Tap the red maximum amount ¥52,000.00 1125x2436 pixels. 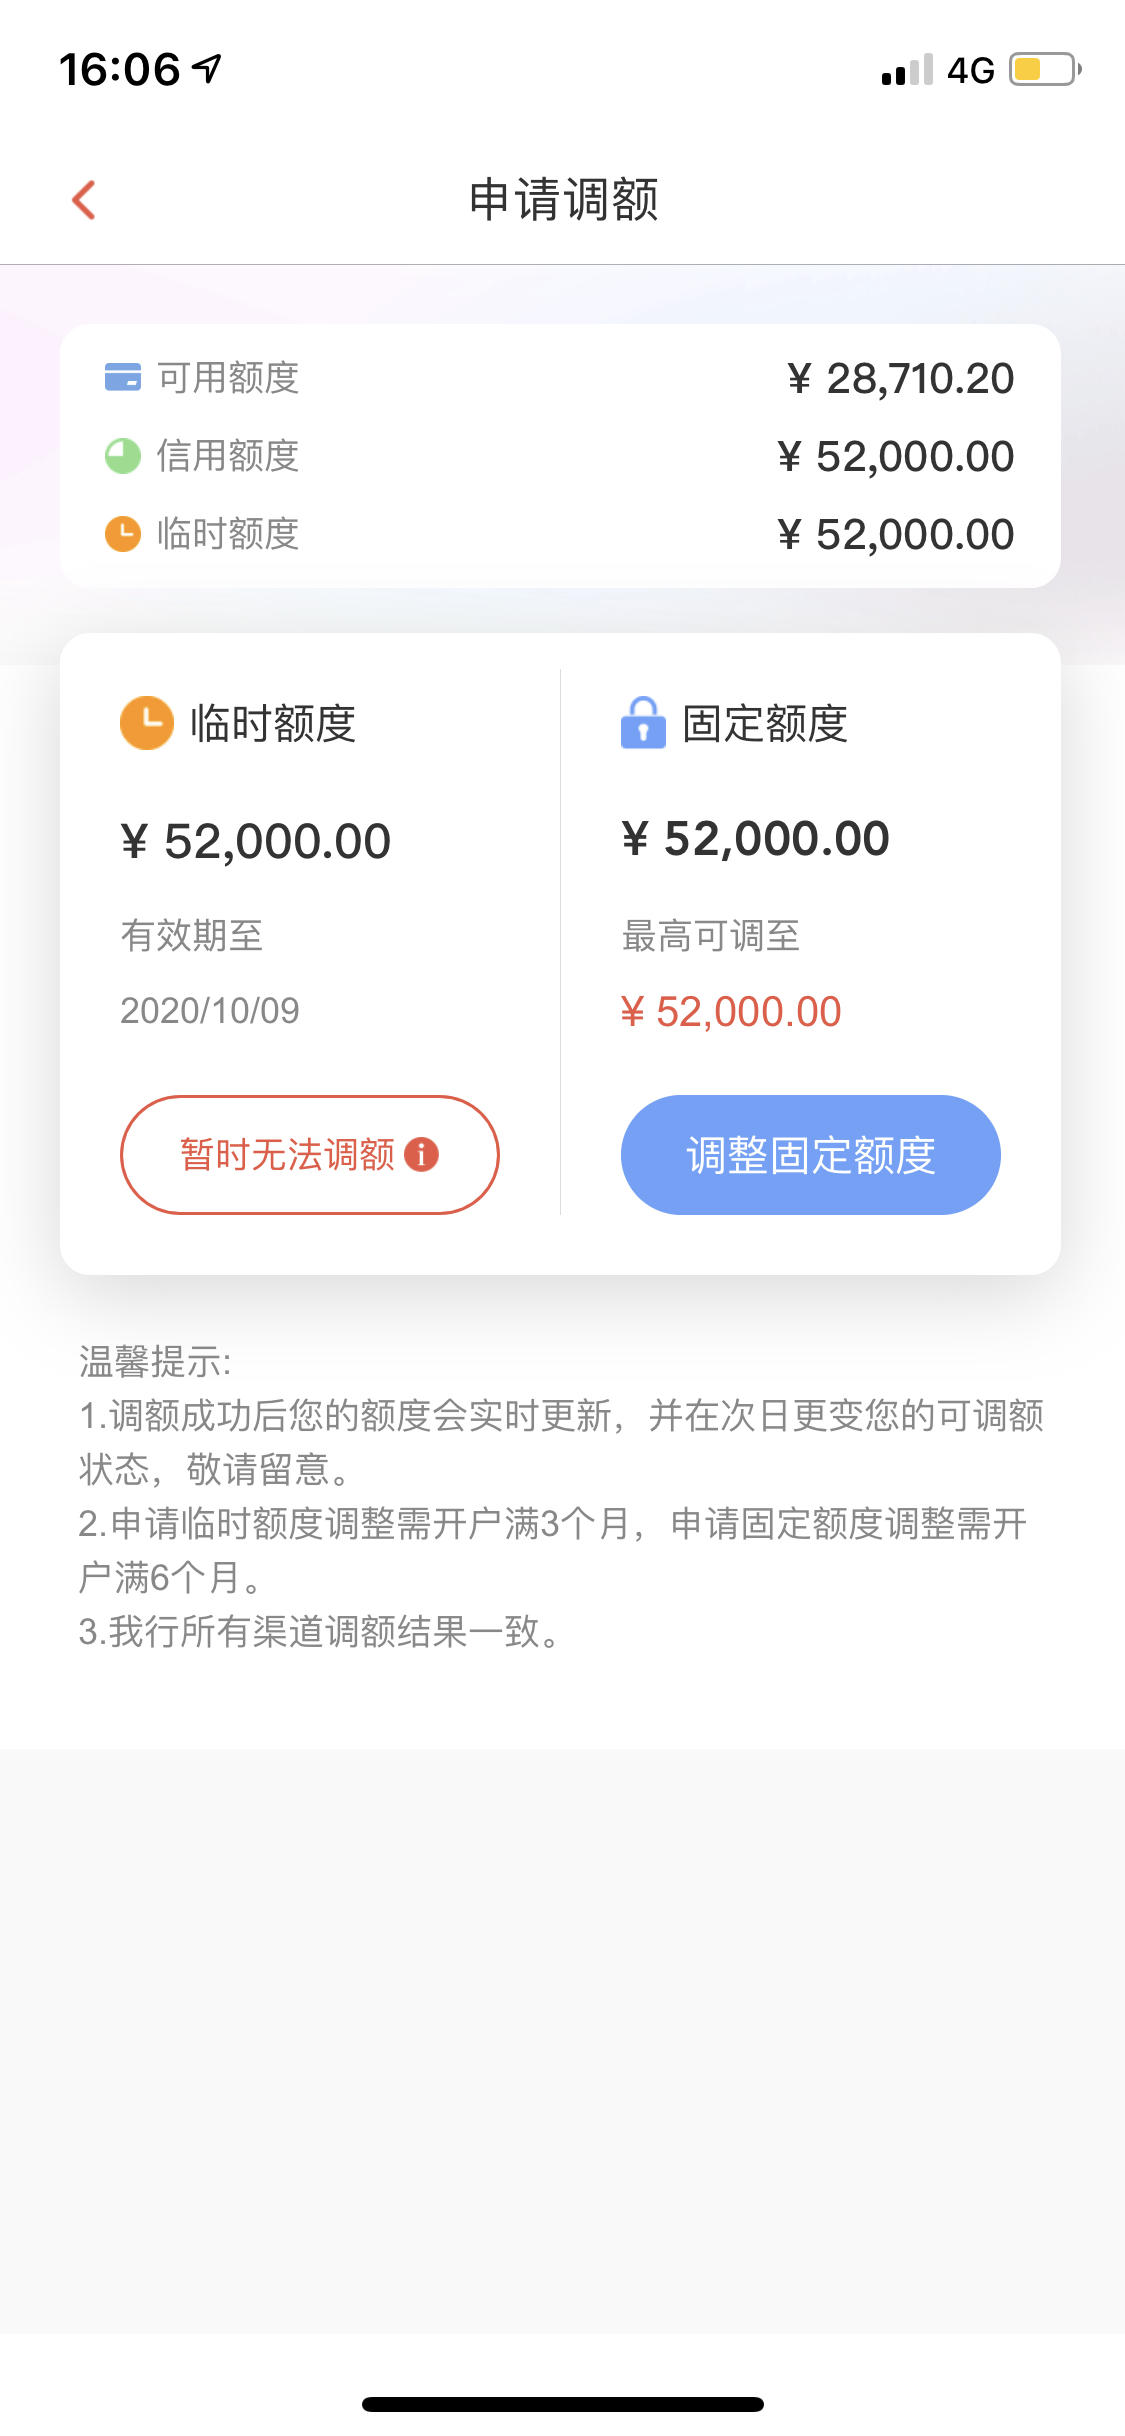[731, 1012]
